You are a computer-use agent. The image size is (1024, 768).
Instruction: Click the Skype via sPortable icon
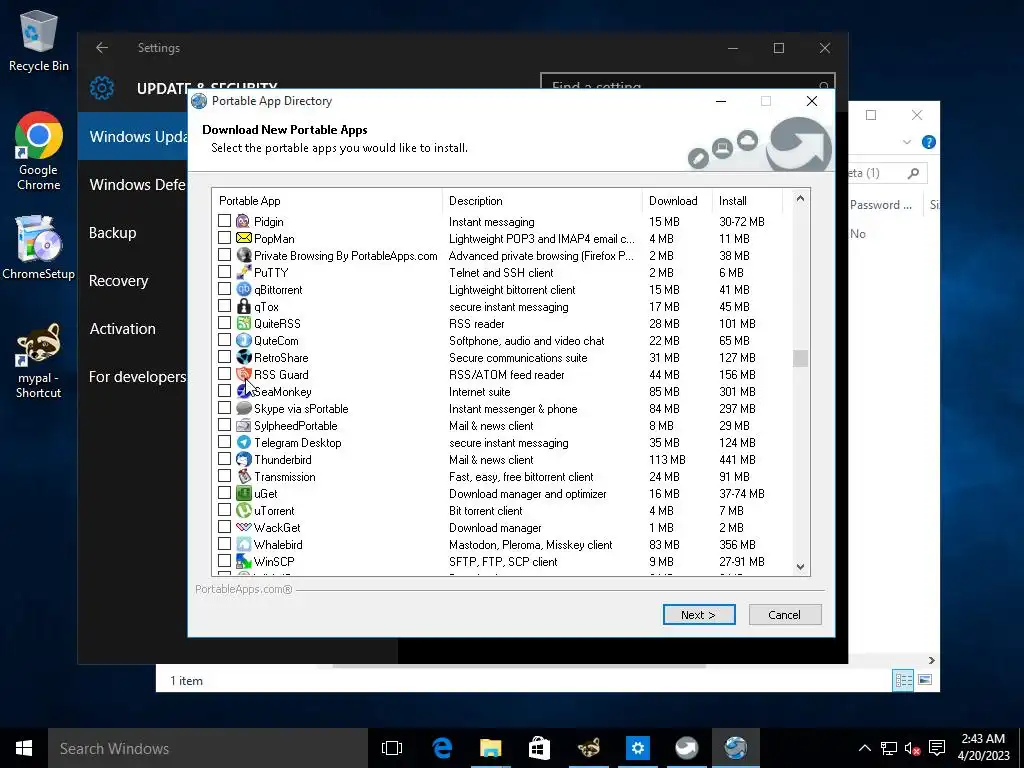click(x=244, y=408)
